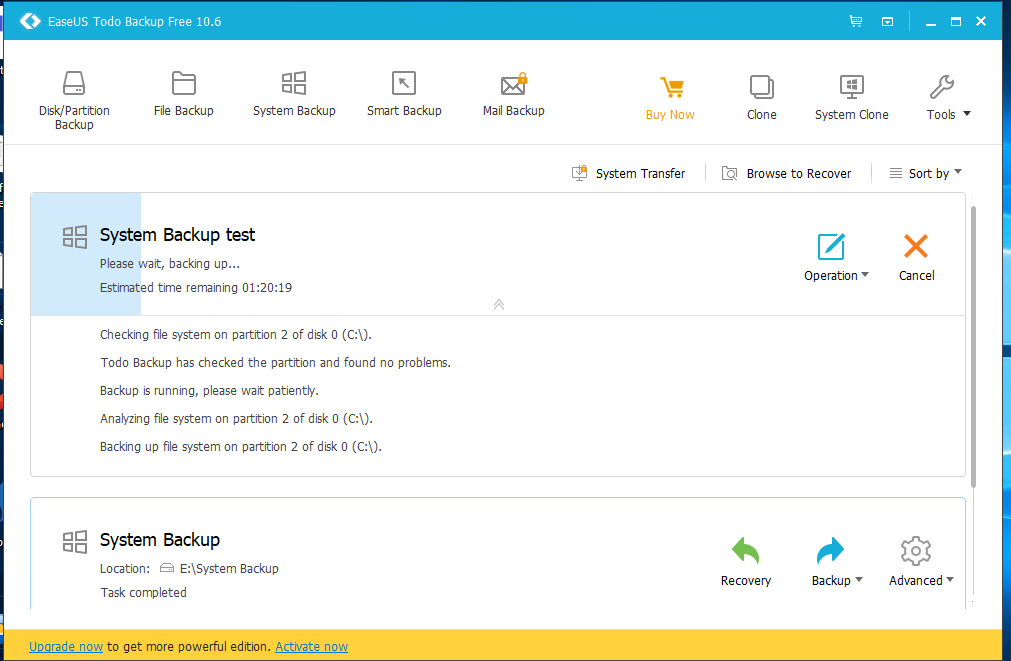The width and height of the screenshot is (1011, 661).
Task: Click log line 'Analyzing file system on partition 2'
Action: pos(237,419)
